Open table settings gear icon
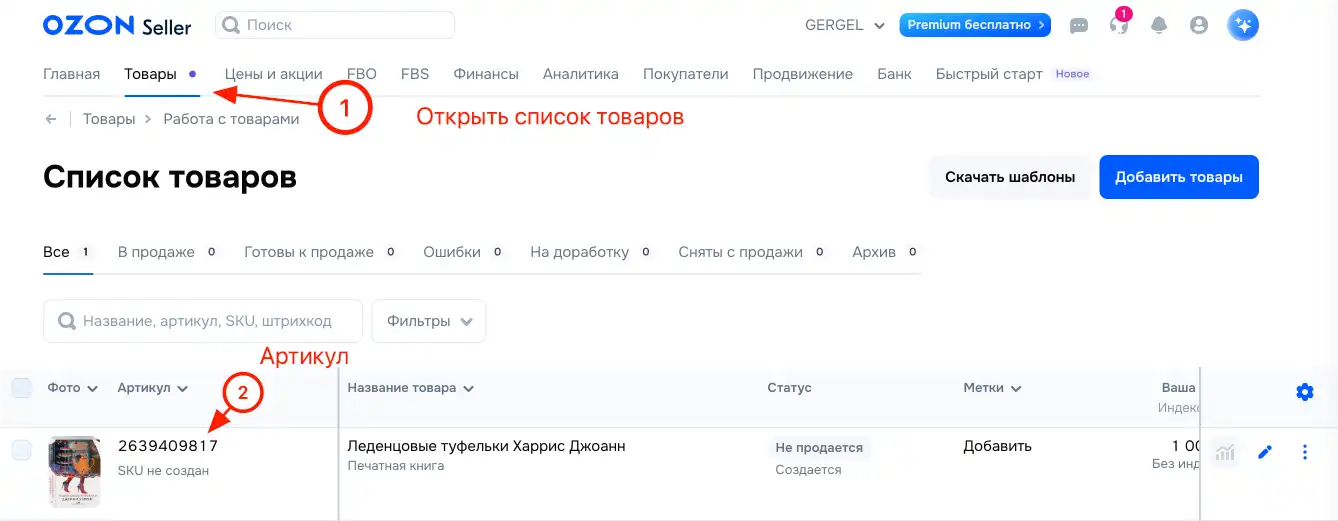Screen dimensions: 1338x521 pos(1304,392)
